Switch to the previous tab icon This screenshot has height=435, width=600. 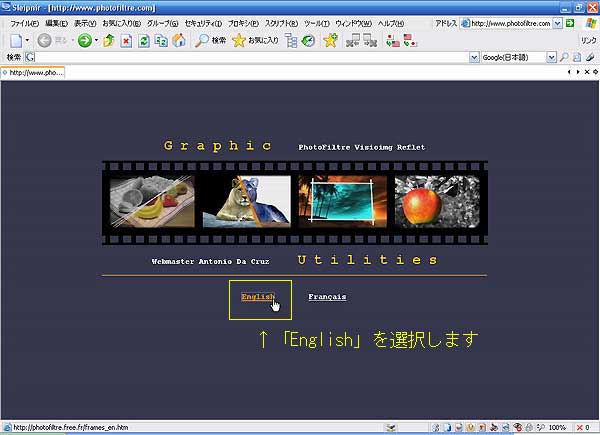(x=353, y=40)
